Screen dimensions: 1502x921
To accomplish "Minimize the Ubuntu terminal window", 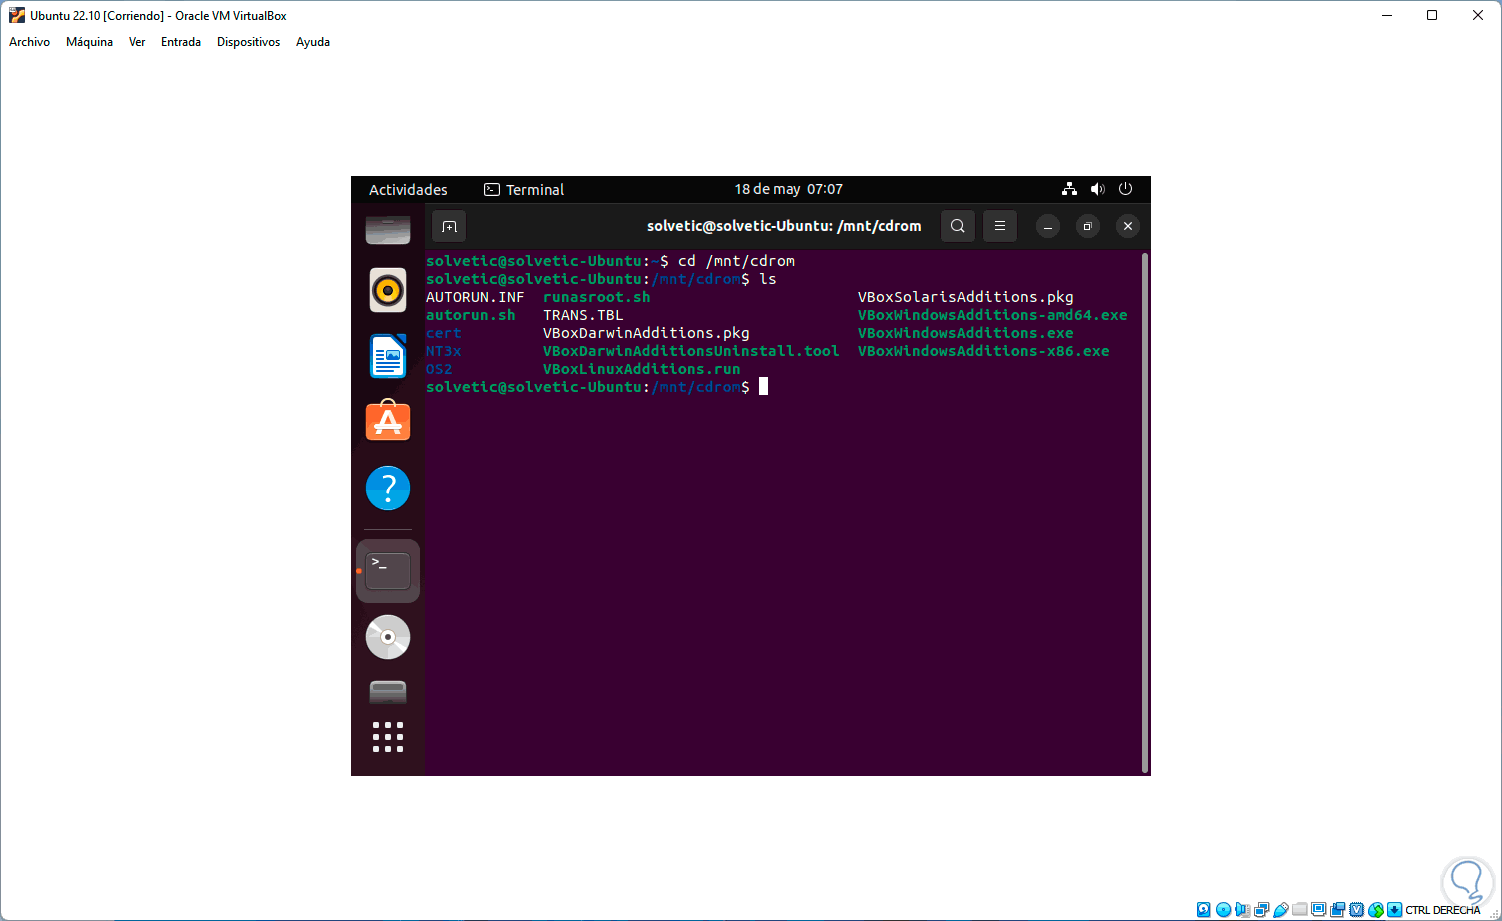I will click(1048, 226).
